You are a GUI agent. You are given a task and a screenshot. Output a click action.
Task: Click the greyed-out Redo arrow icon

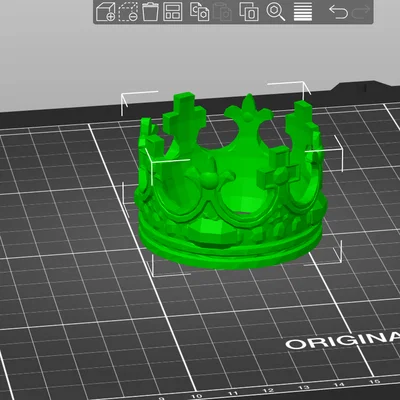[361, 12]
